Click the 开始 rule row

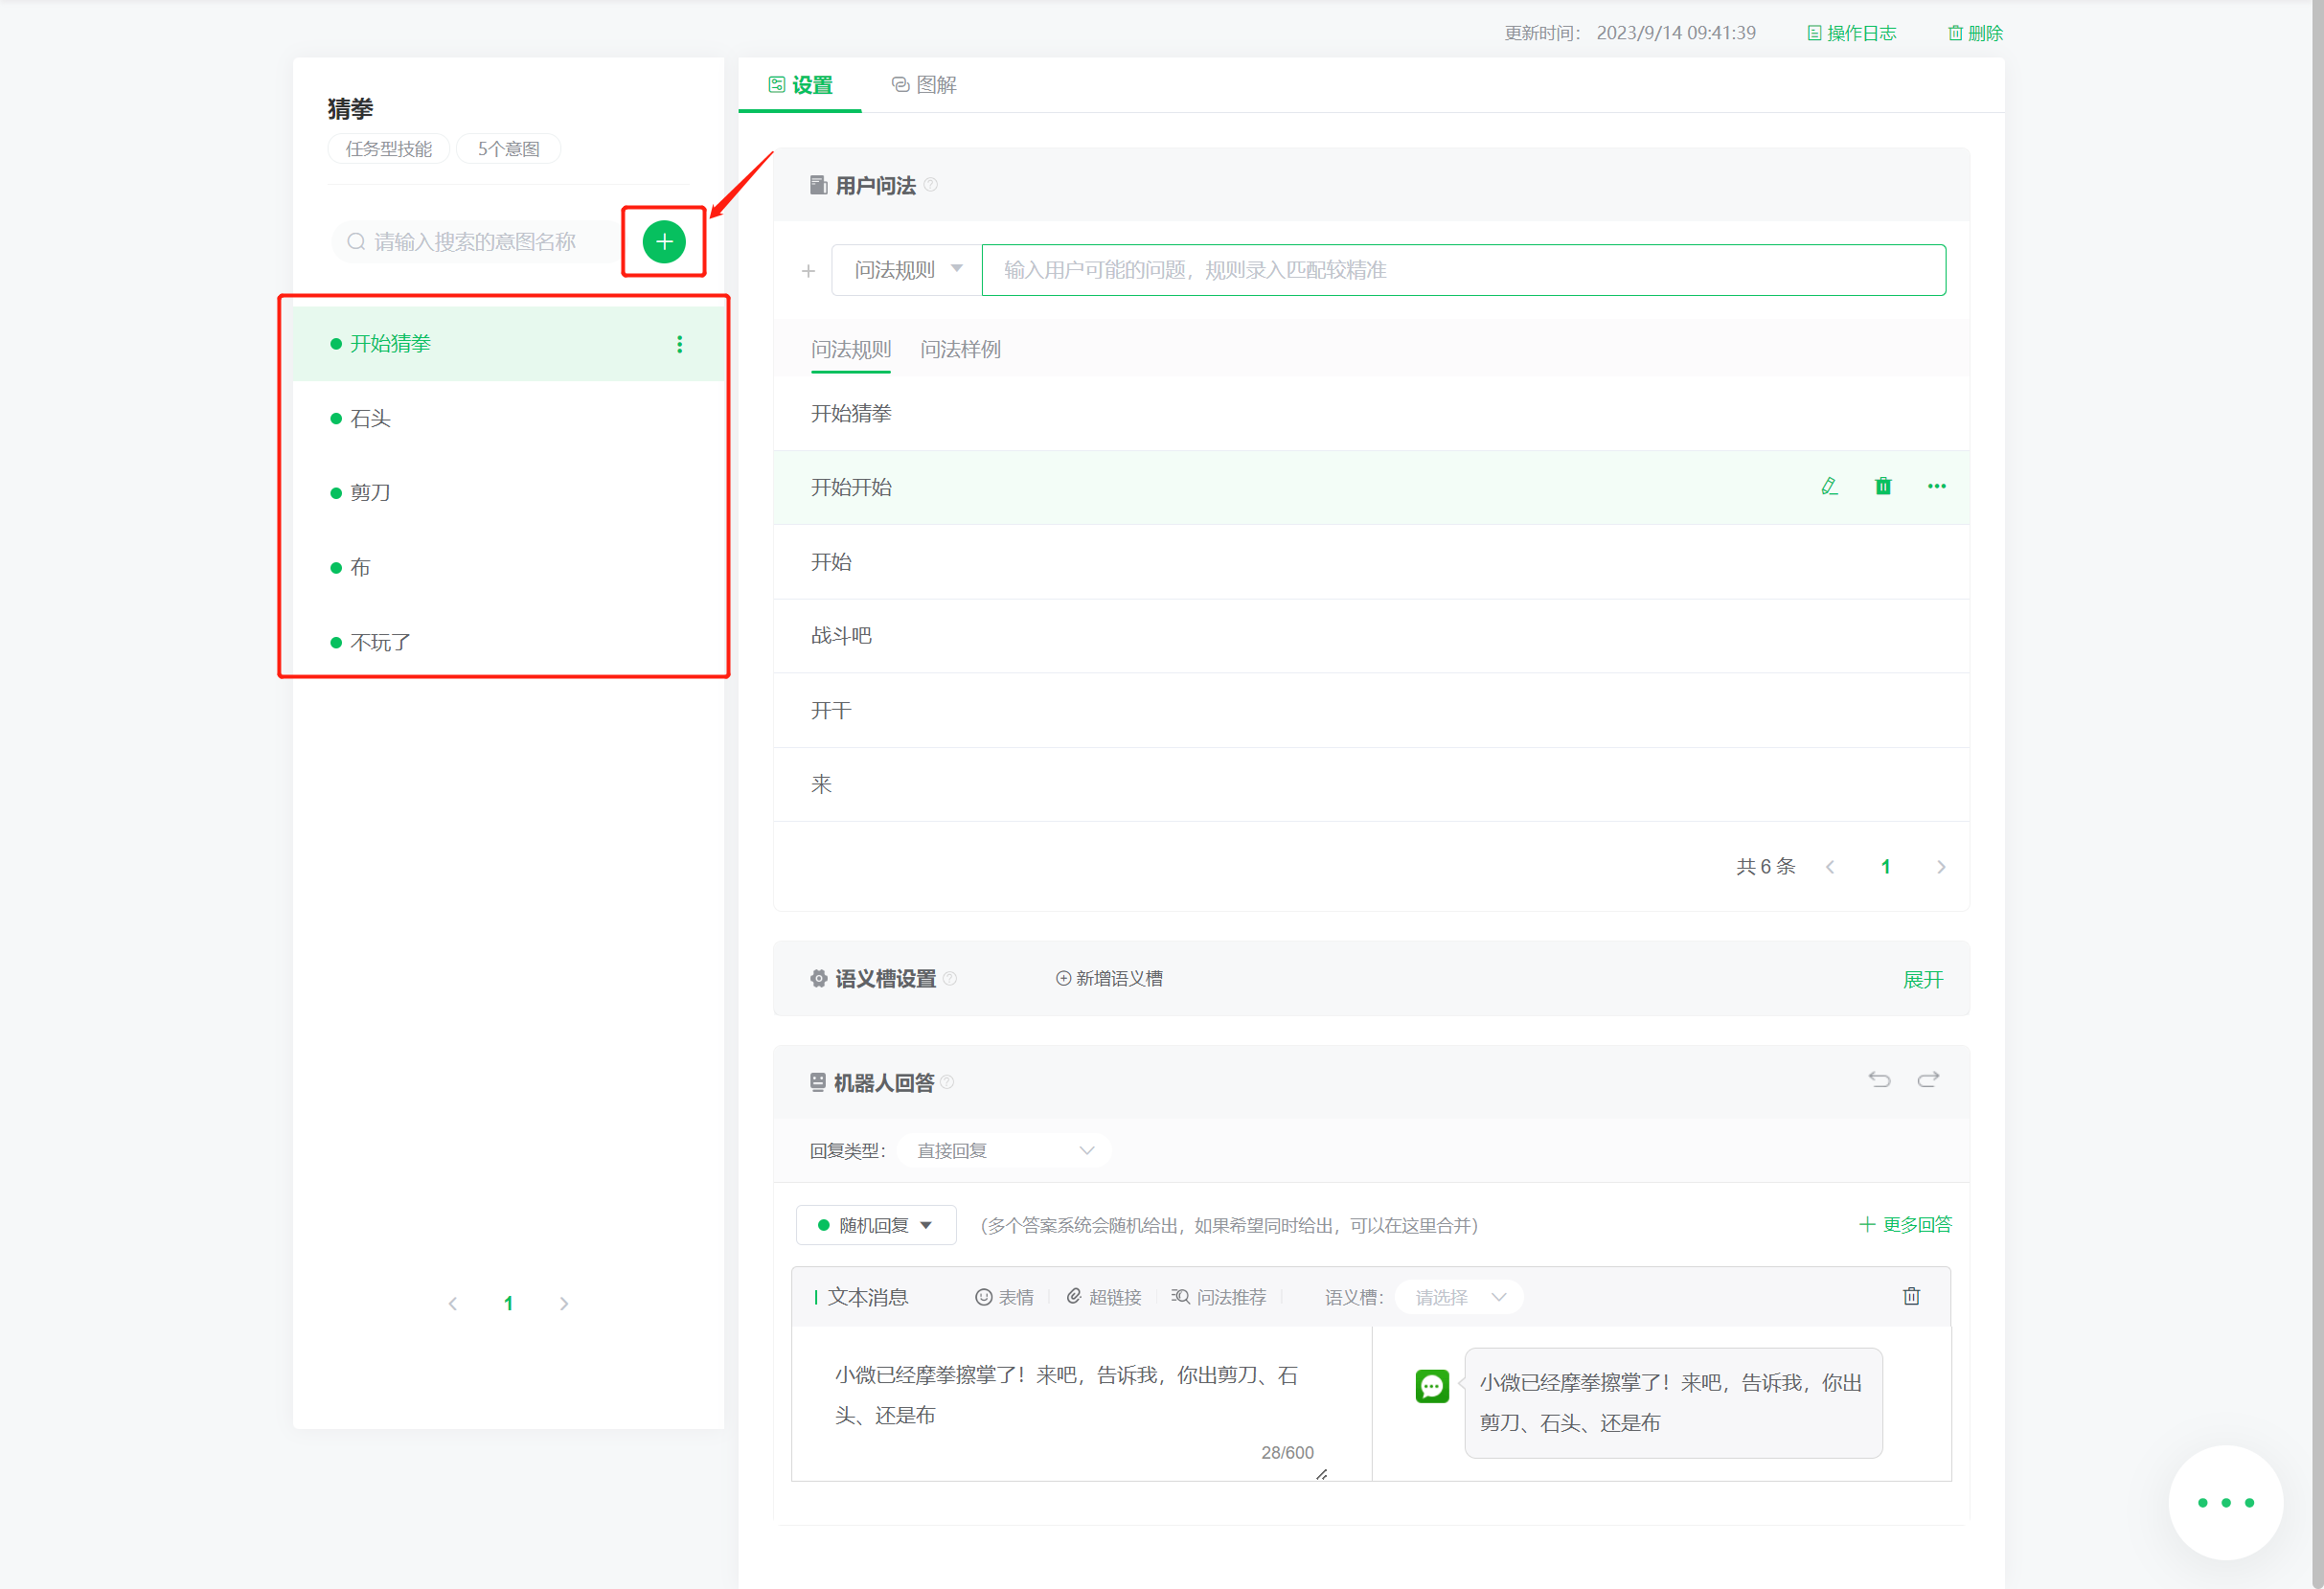pos(1371,562)
